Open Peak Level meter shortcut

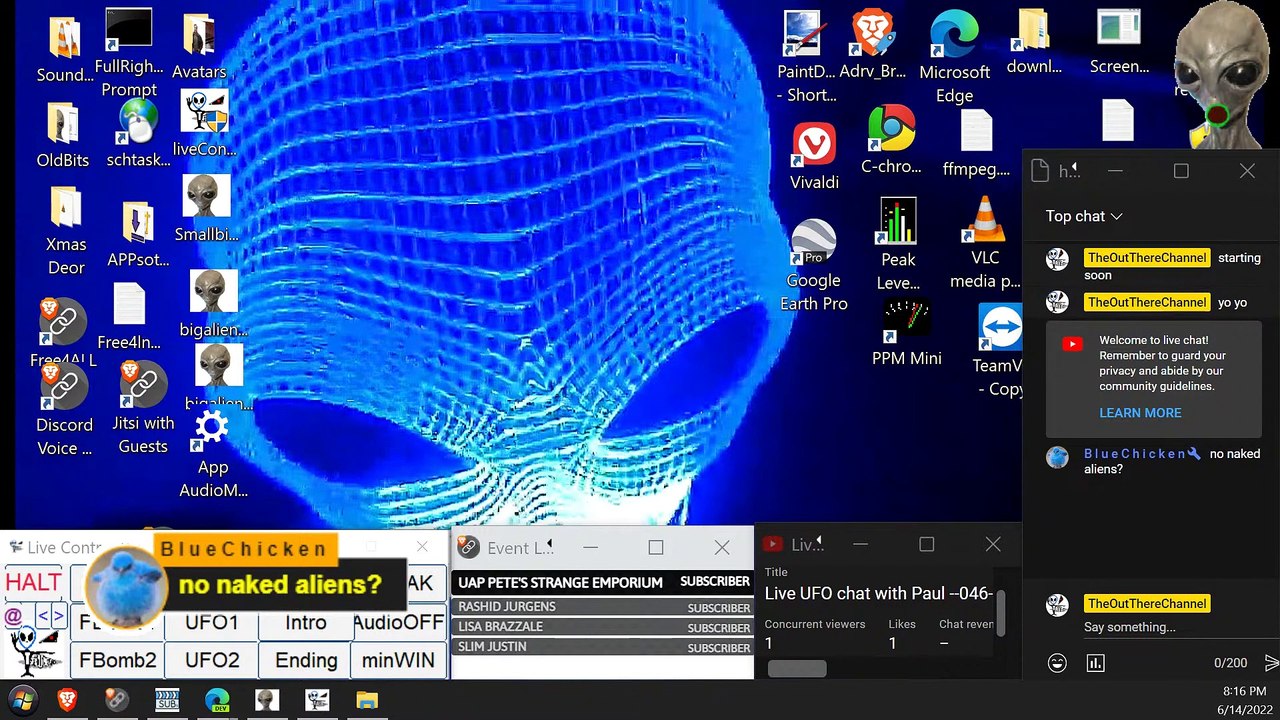(x=898, y=244)
